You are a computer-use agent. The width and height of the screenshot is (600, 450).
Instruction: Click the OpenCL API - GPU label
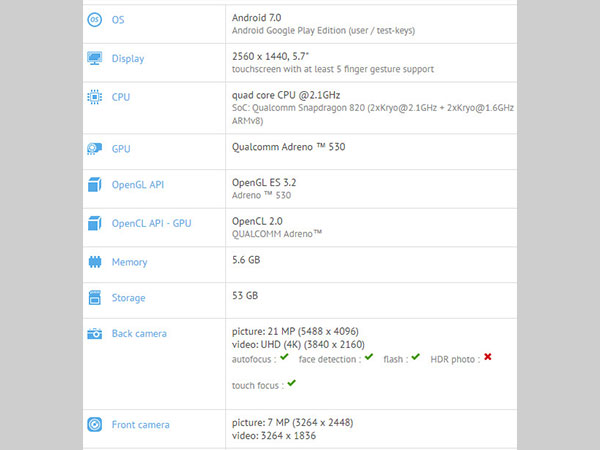151,223
